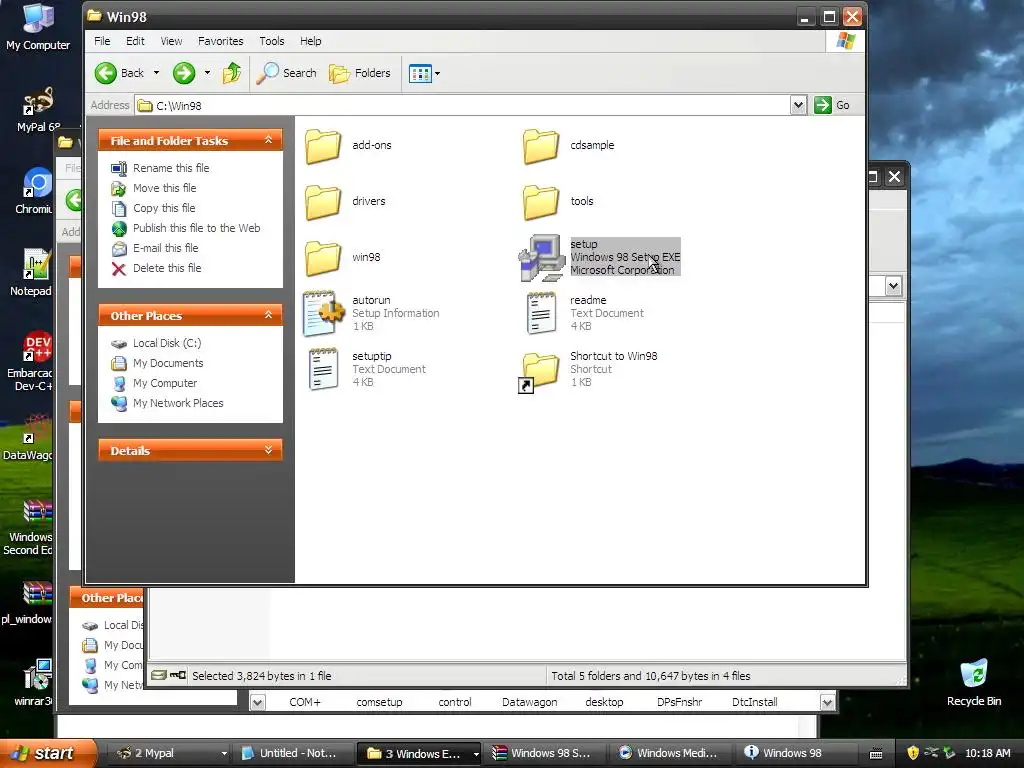Open the View menu
This screenshot has width=1024, height=768.
coord(171,40)
